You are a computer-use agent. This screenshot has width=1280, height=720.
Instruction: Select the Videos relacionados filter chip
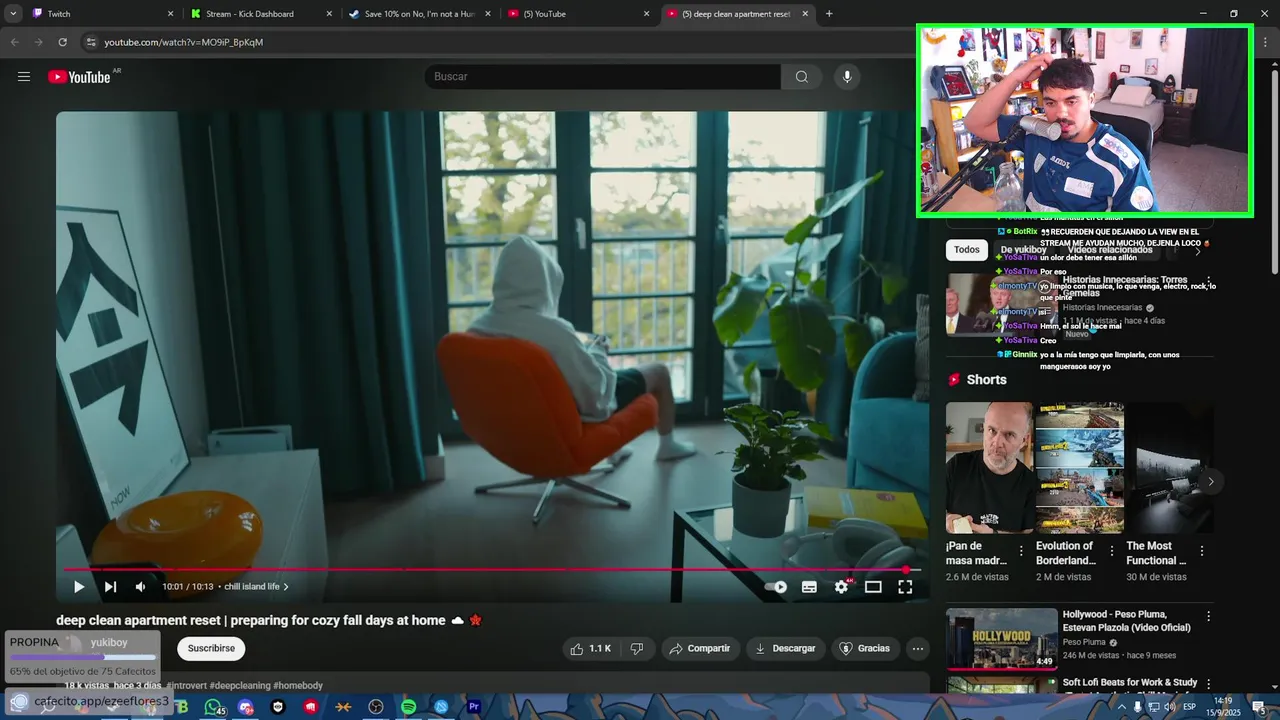coord(1110,250)
